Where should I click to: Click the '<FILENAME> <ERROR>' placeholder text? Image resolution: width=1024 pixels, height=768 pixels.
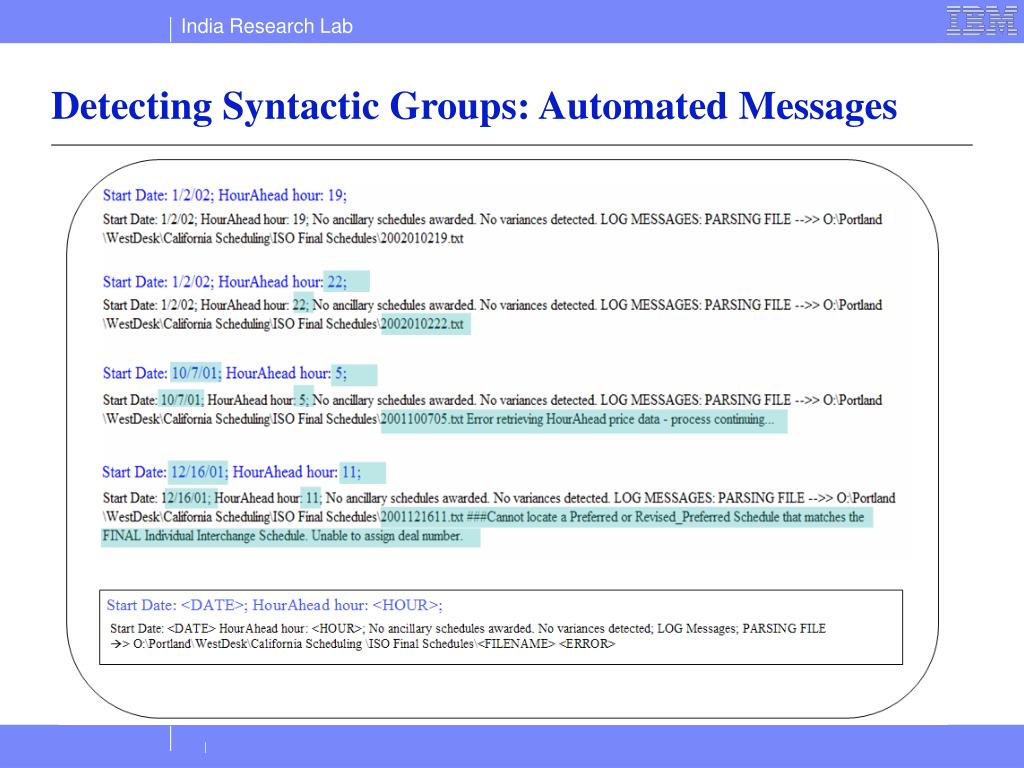[546, 644]
